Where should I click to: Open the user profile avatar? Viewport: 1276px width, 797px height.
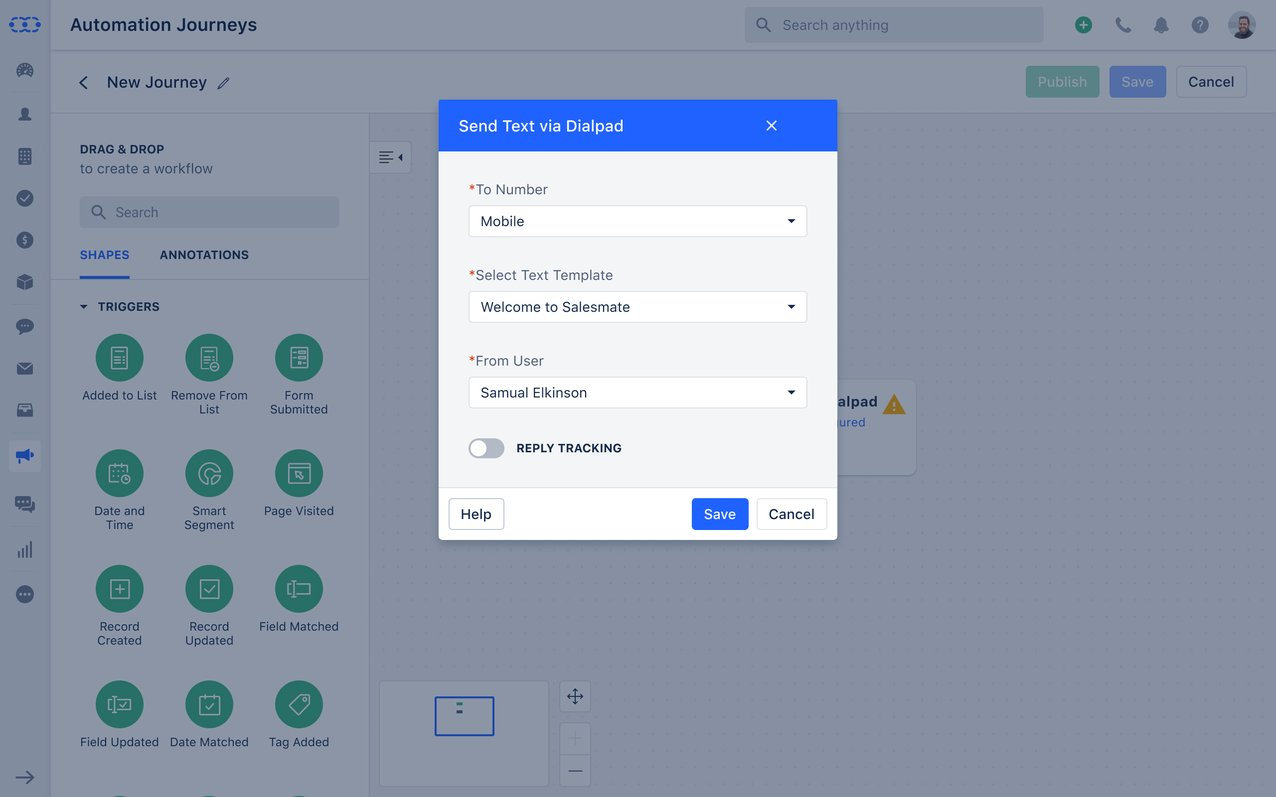pyautogui.click(x=1242, y=25)
